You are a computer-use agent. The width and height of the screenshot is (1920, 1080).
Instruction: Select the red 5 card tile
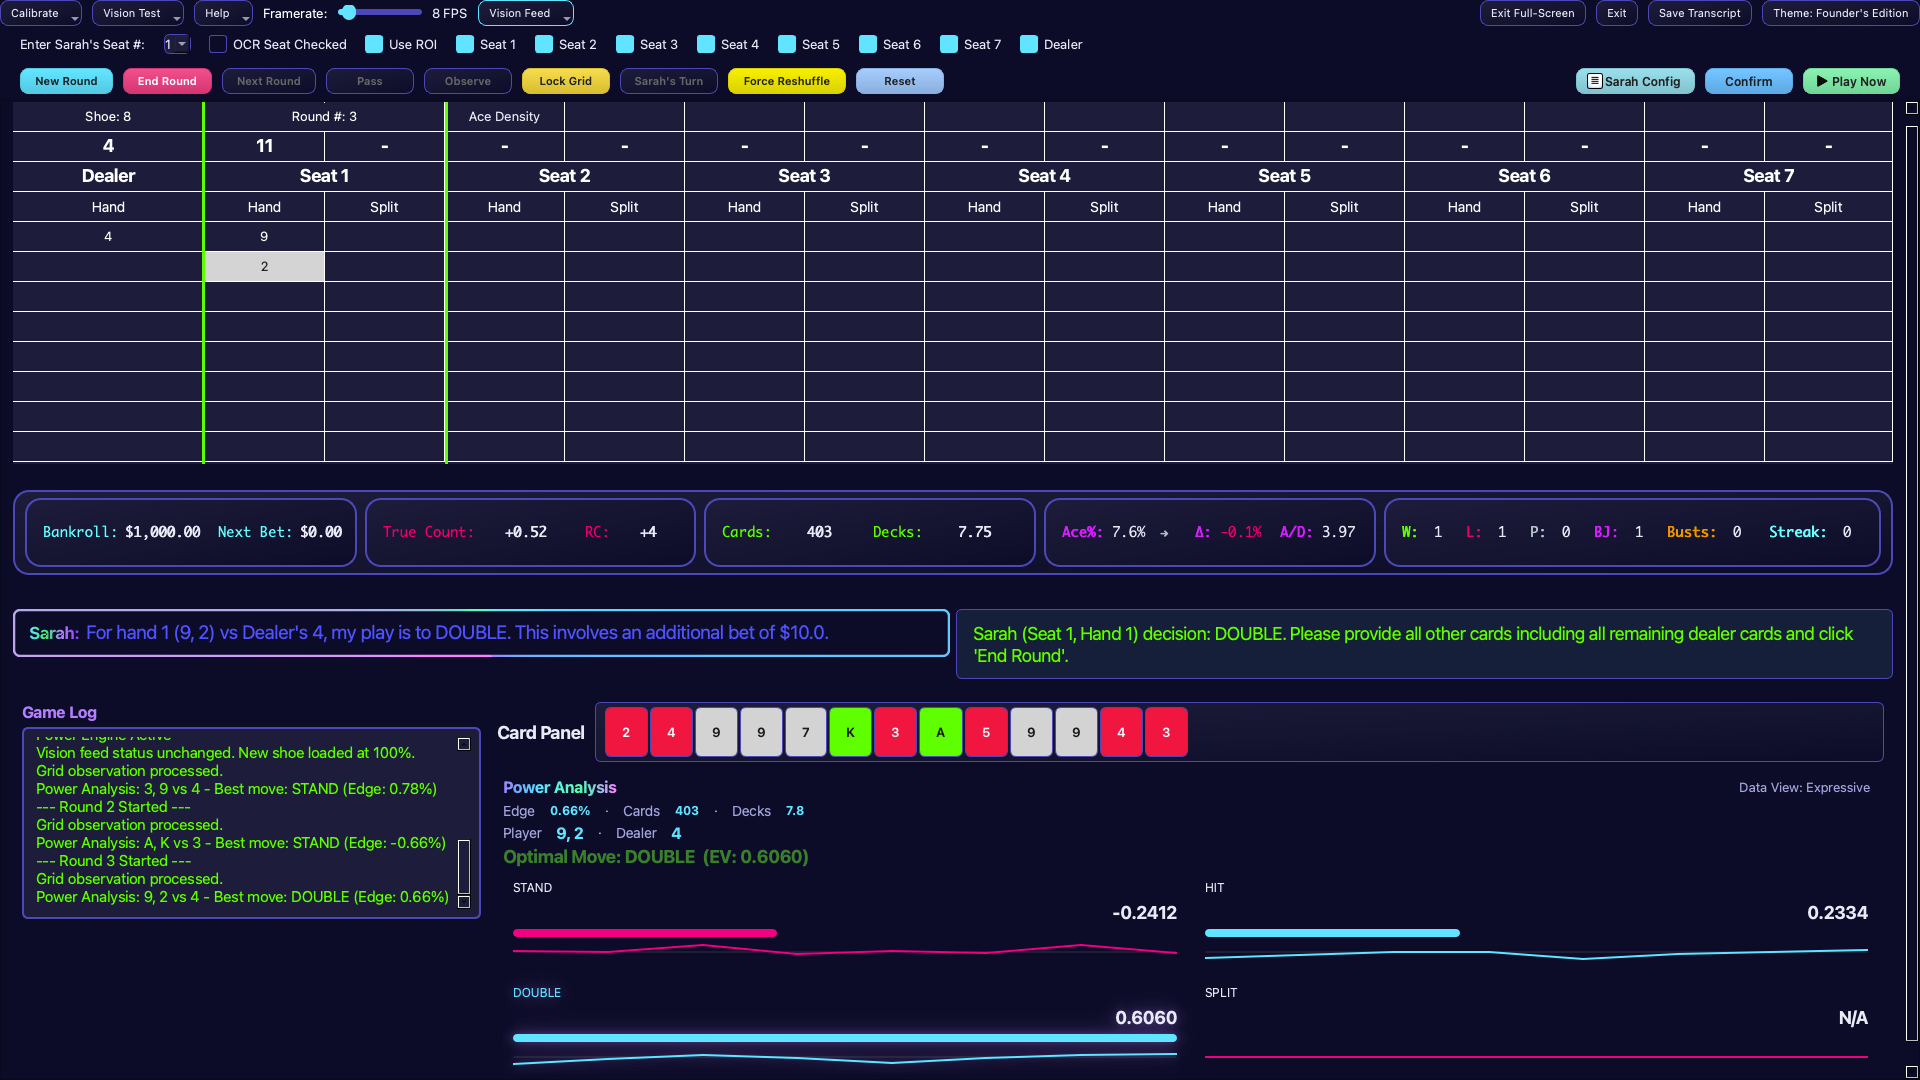(x=985, y=731)
